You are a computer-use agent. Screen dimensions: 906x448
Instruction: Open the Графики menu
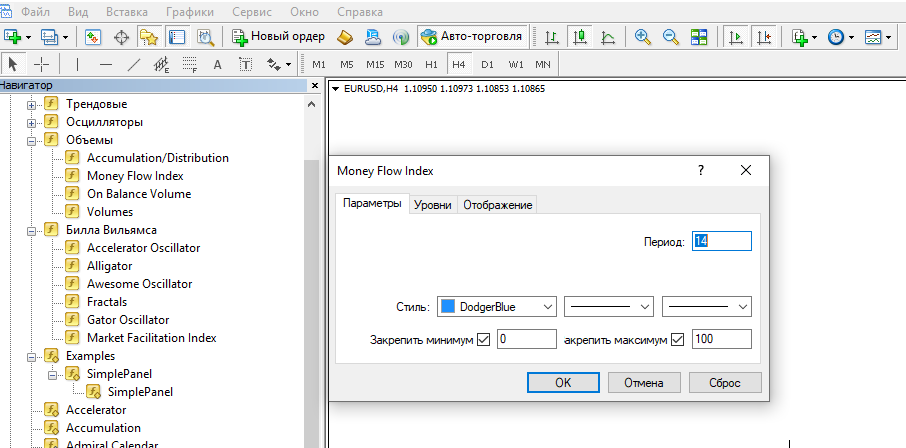(190, 12)
